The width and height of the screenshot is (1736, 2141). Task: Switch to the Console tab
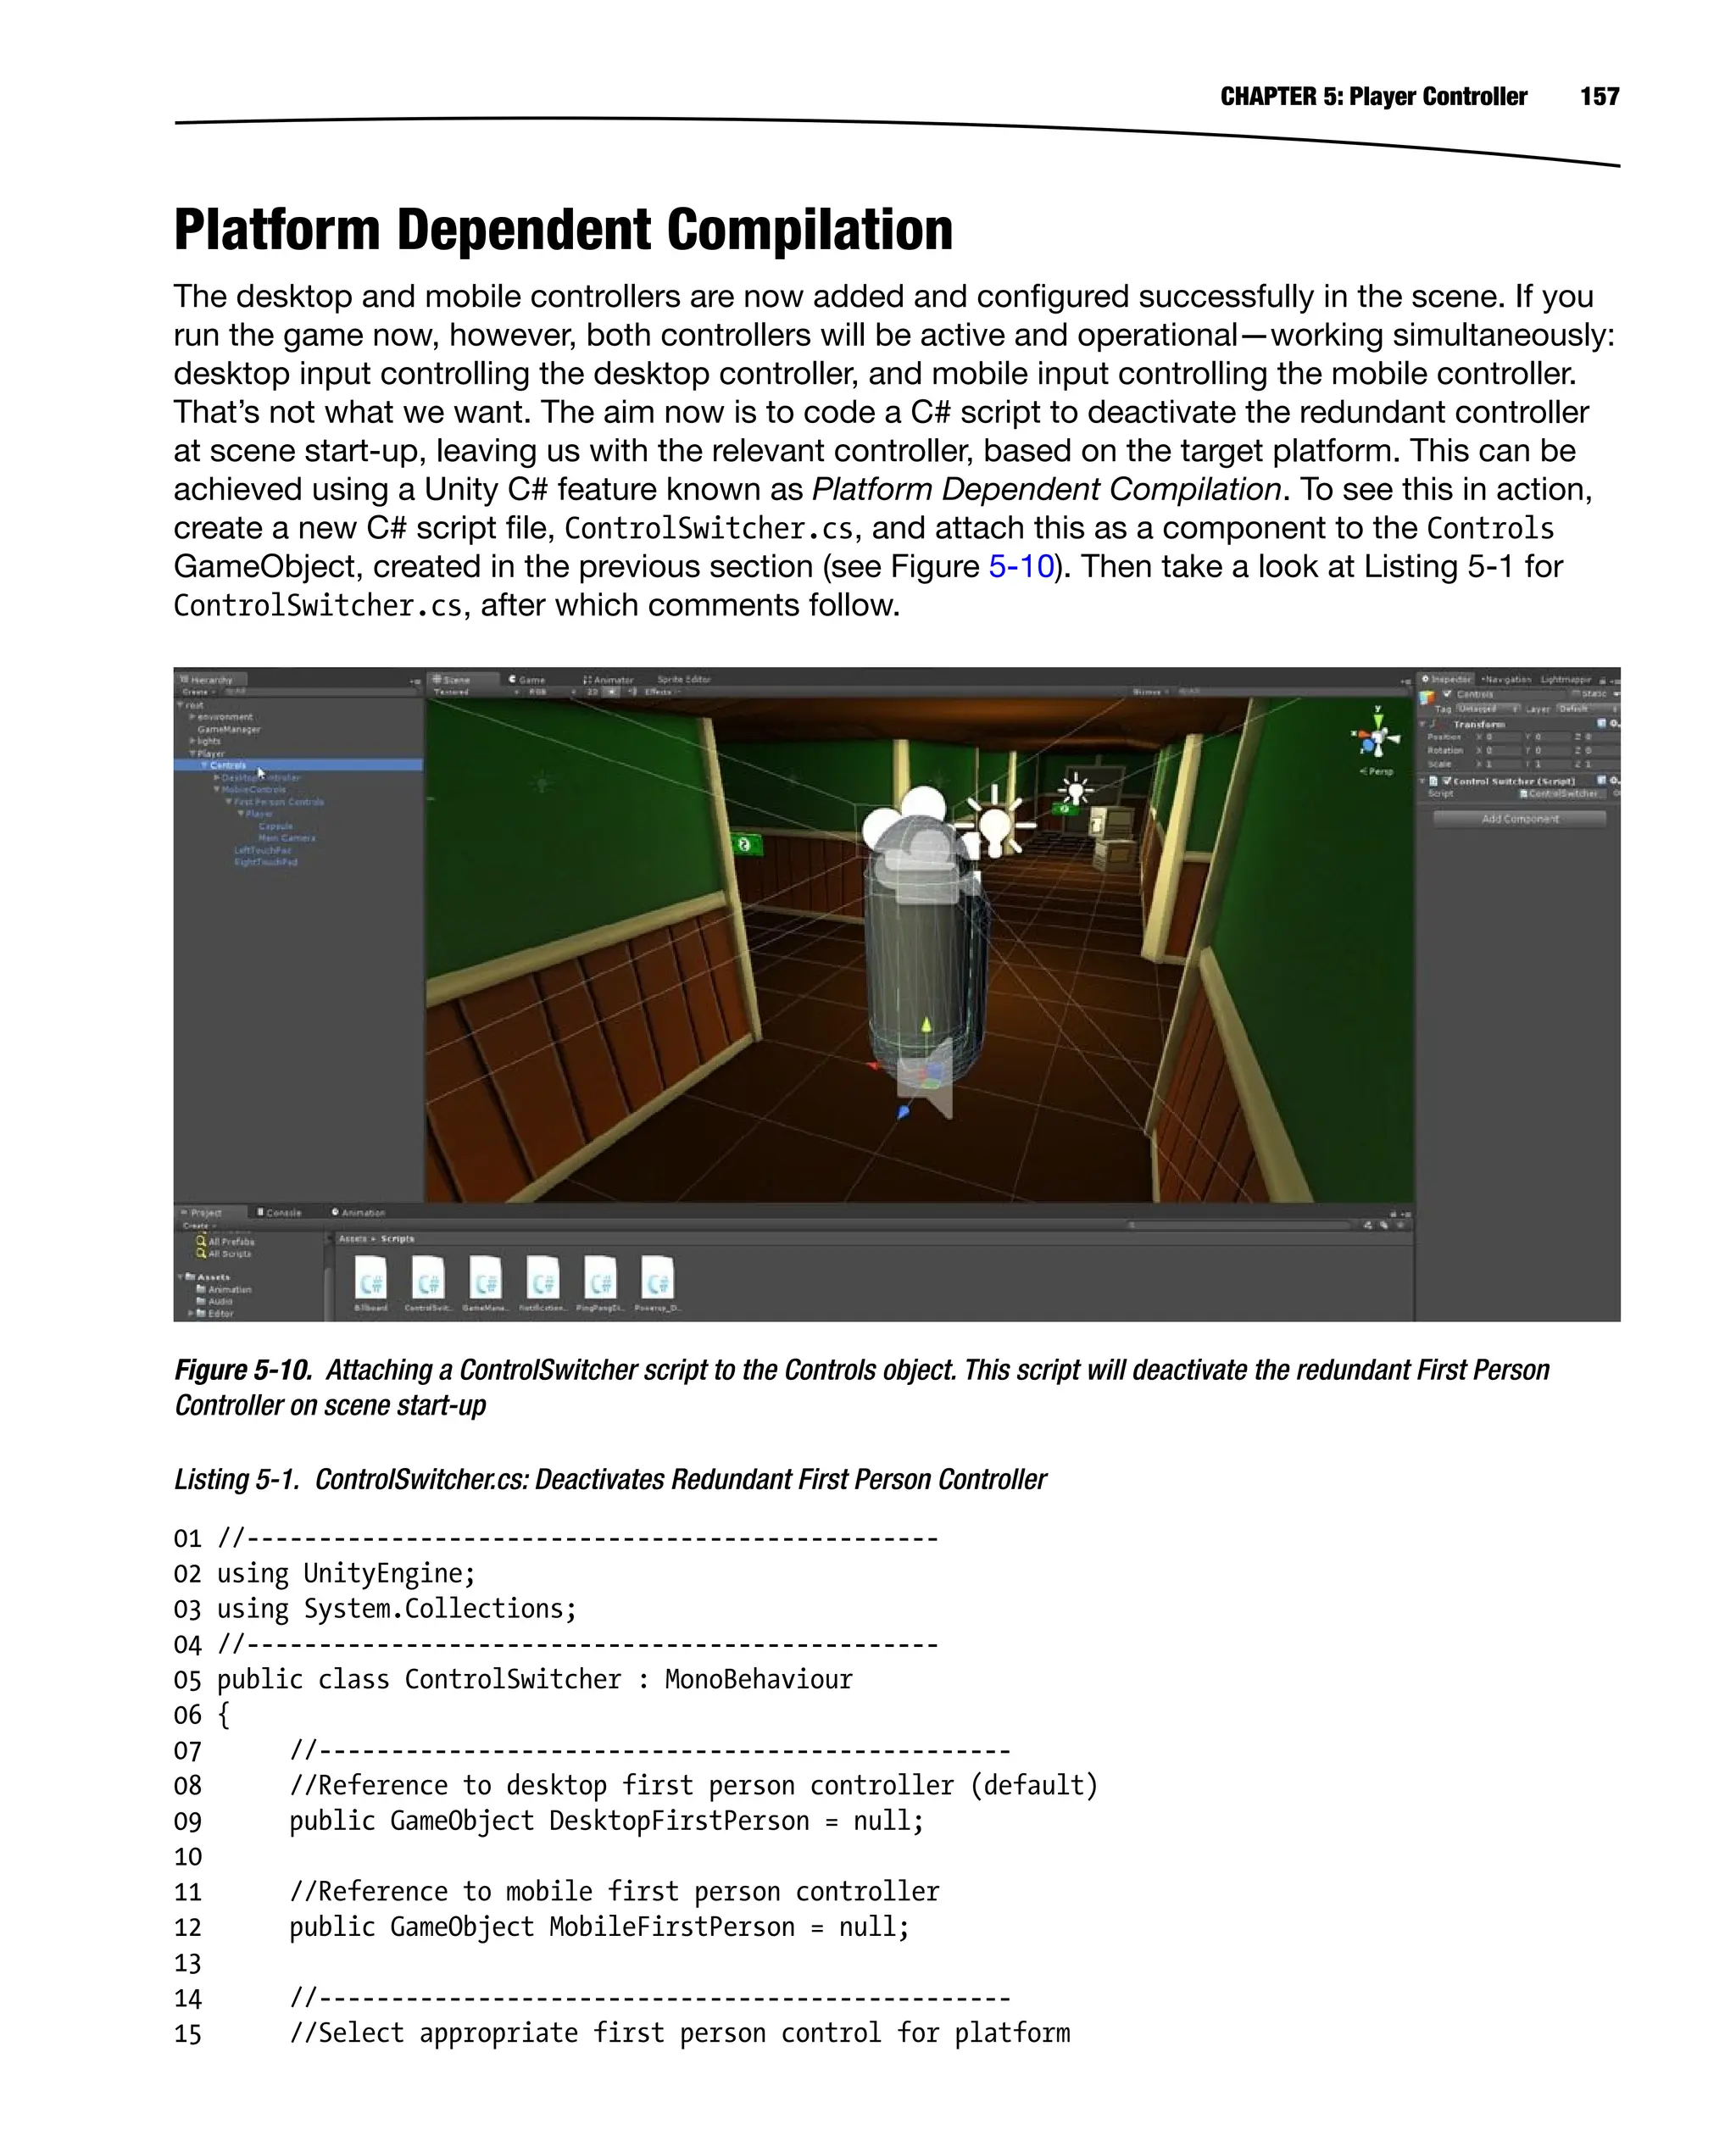coord(279,1212)
